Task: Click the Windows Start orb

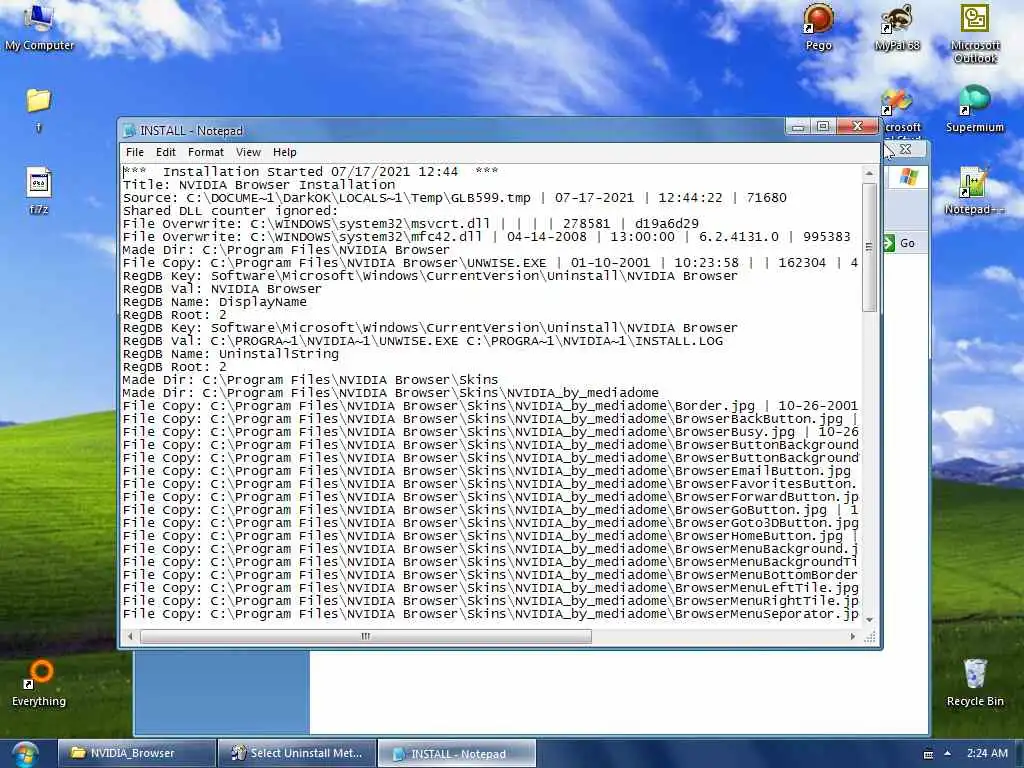Action: click(24, 754)
